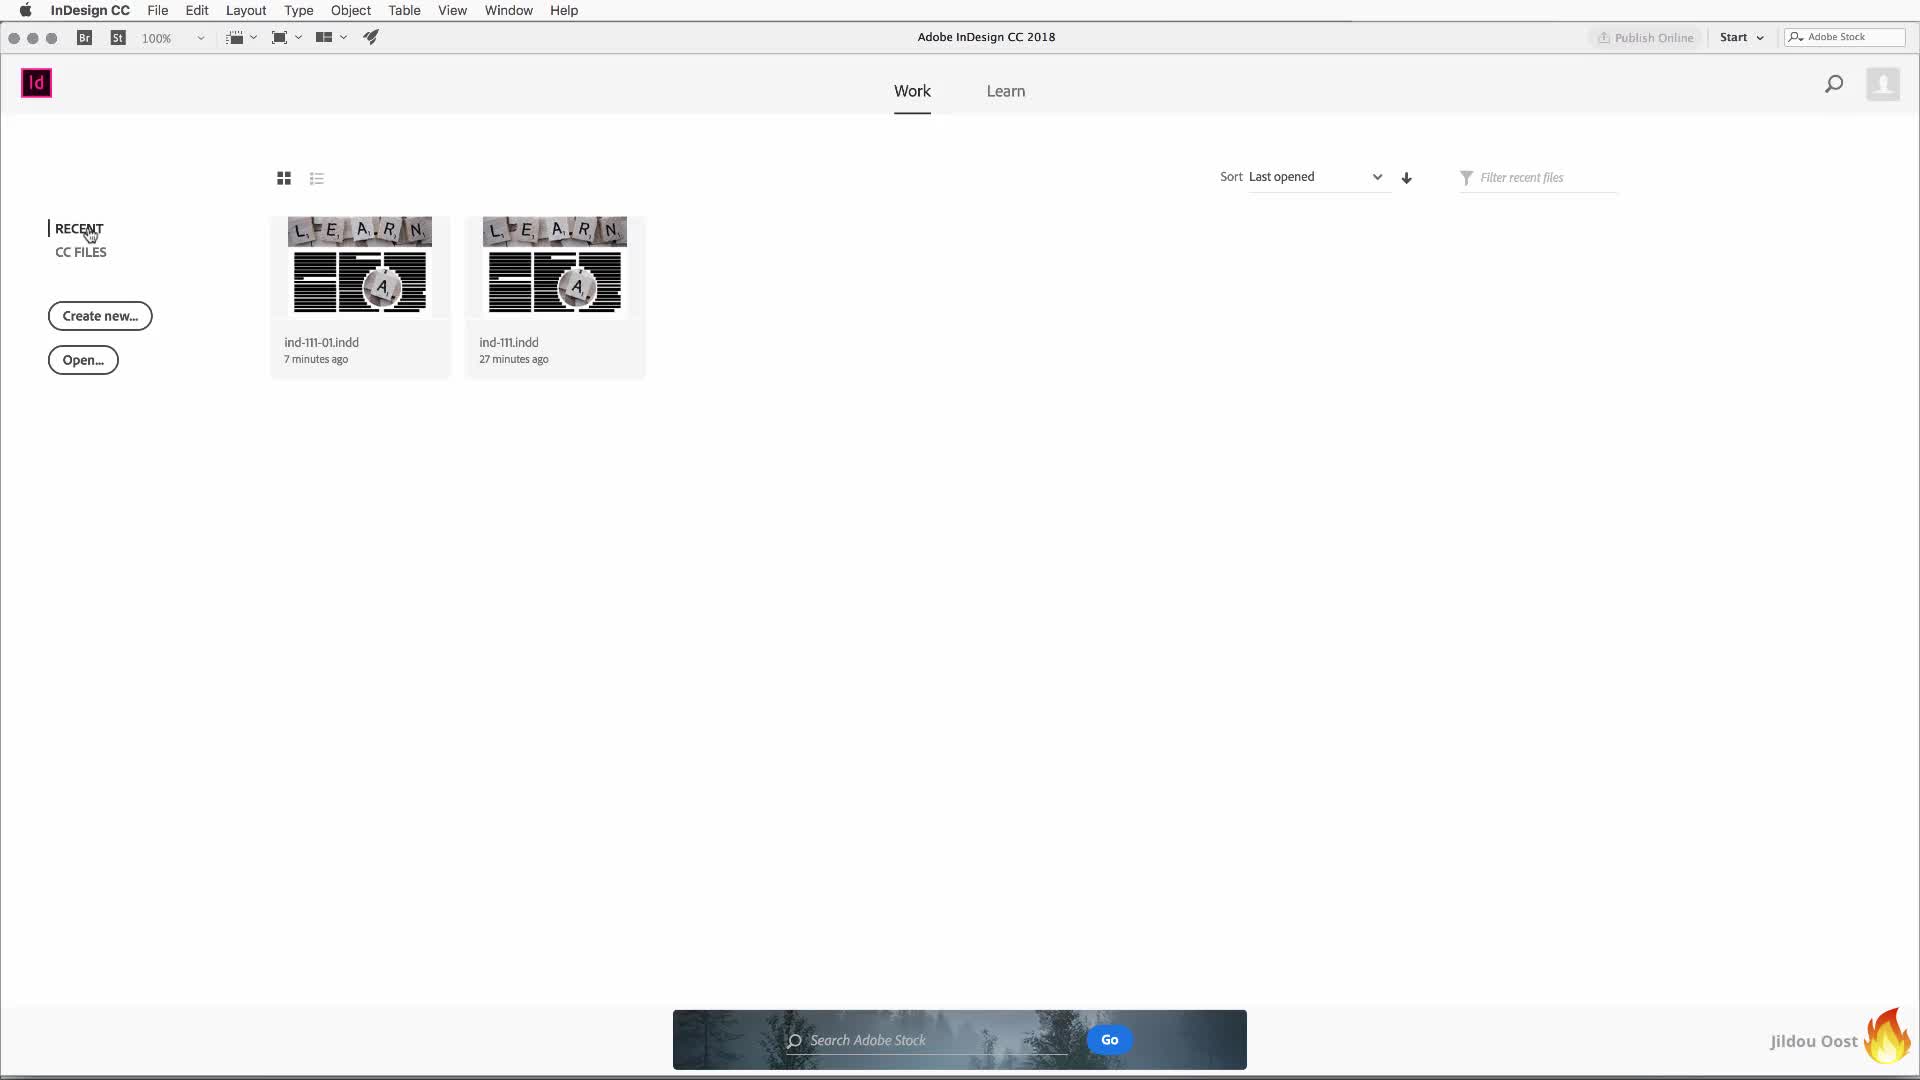The width and height of the screenshot is (1920, 1080).
Task: Click the Open... button
Action: (83, 360)
